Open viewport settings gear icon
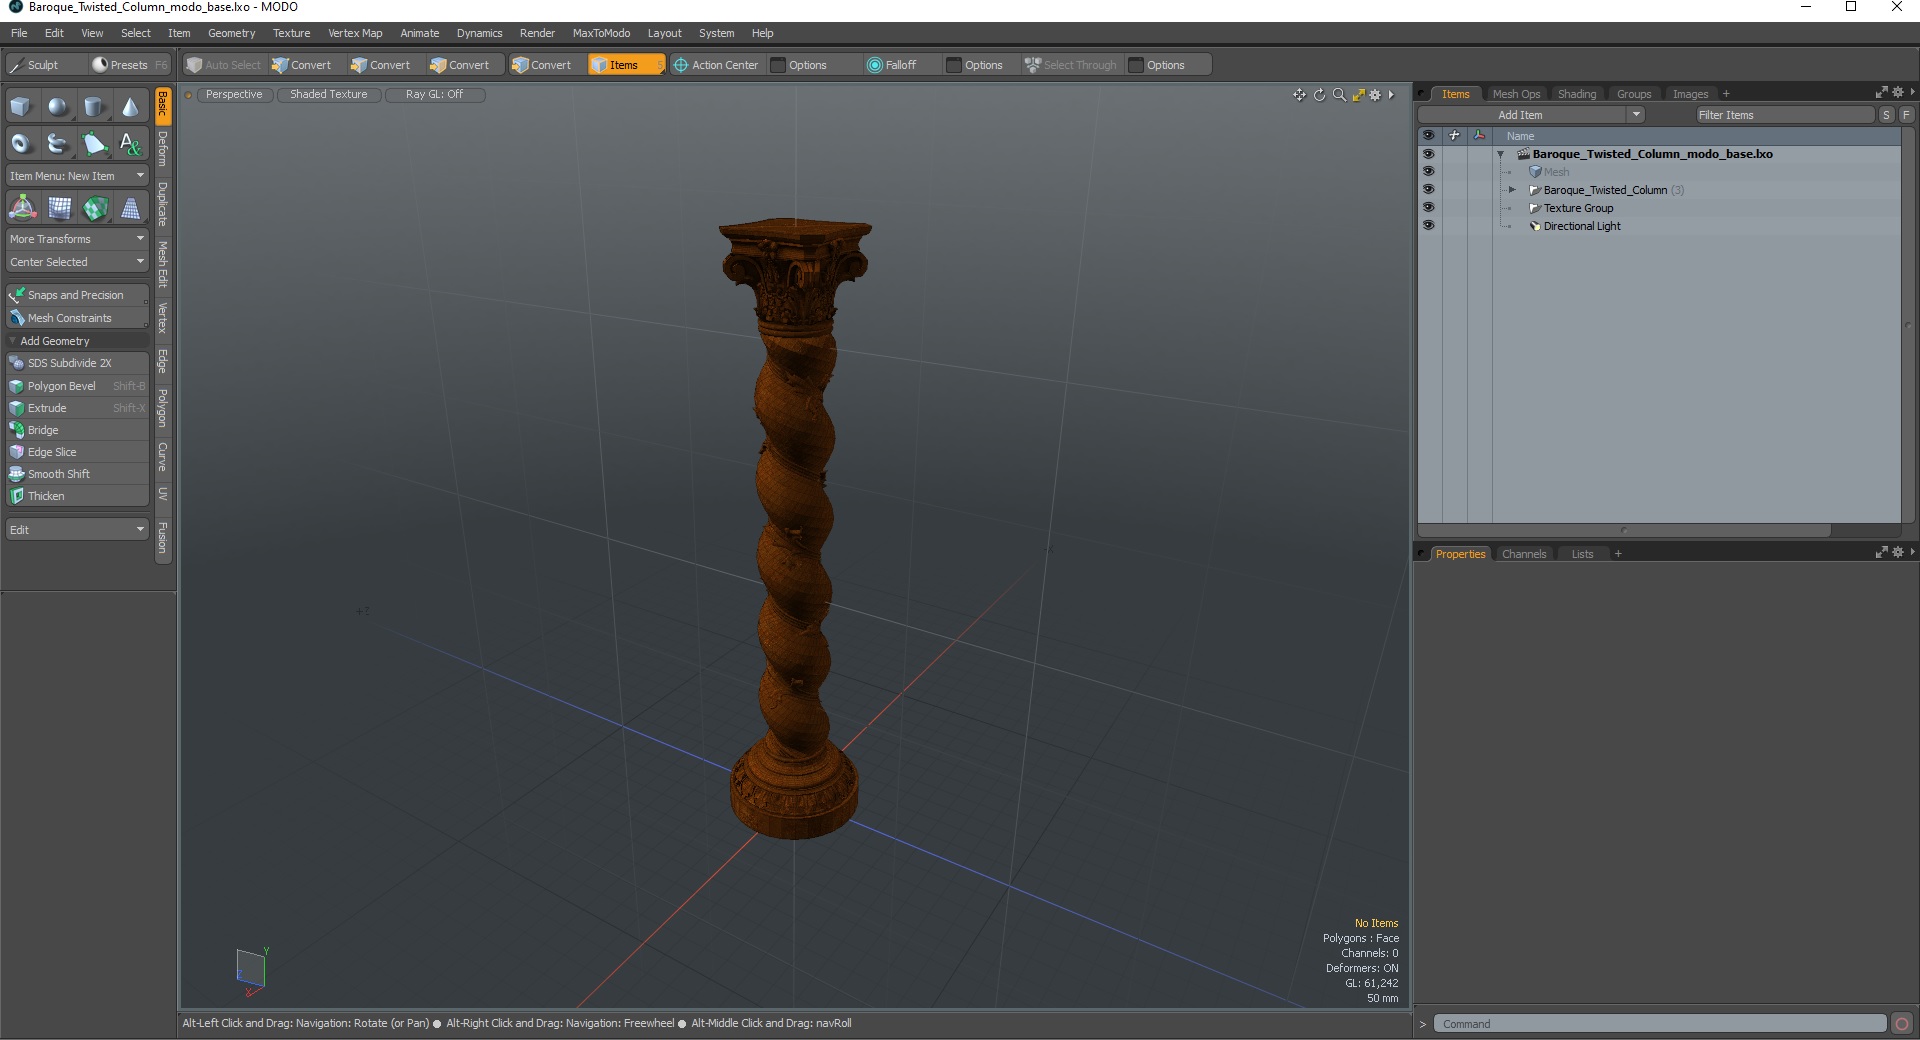Image resolution: width=1920 pixels, height=1040 pixels. [x=1375, y=95]
